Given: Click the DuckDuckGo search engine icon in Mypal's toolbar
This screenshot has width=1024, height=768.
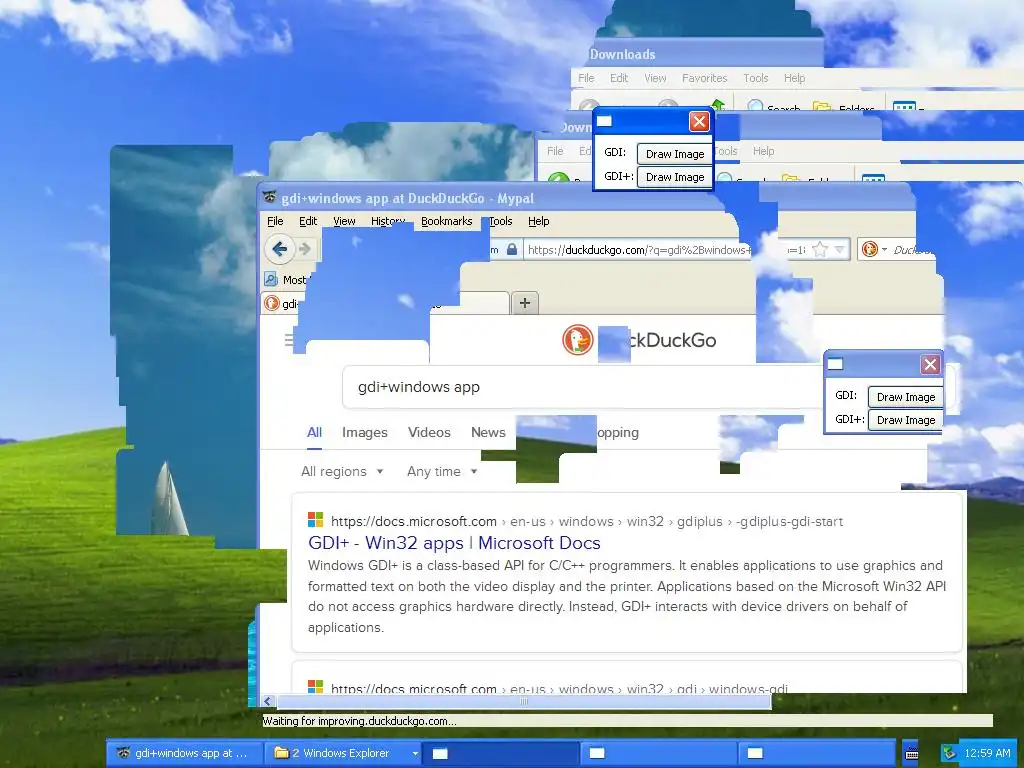Looking at the screenshot, I should point(869,249).
